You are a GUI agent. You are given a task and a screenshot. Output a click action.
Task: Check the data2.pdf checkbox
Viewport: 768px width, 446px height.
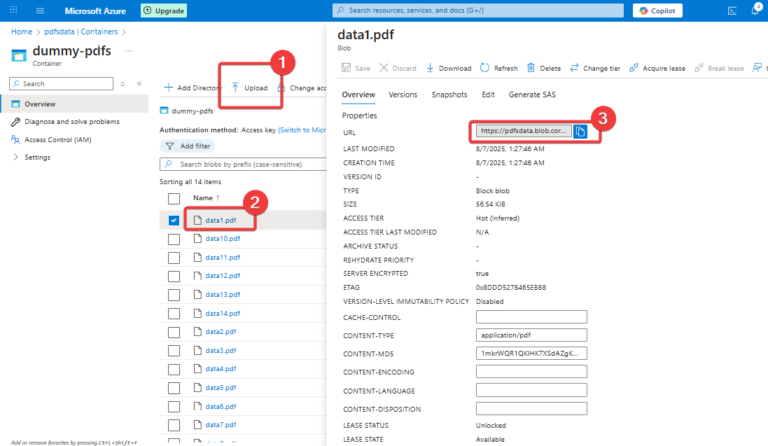pyautogui.click(x=174, y=332)
